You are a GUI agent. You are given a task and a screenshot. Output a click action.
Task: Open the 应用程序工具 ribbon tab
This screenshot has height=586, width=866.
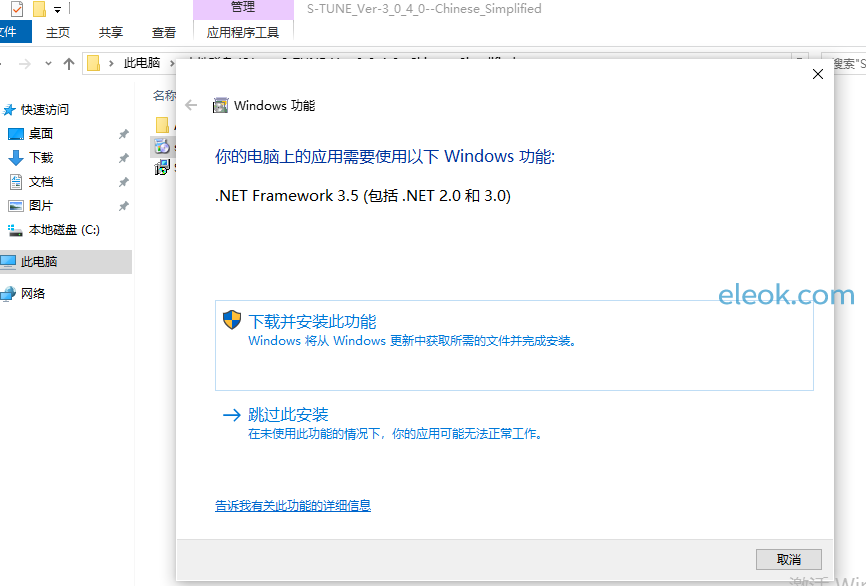243,33
